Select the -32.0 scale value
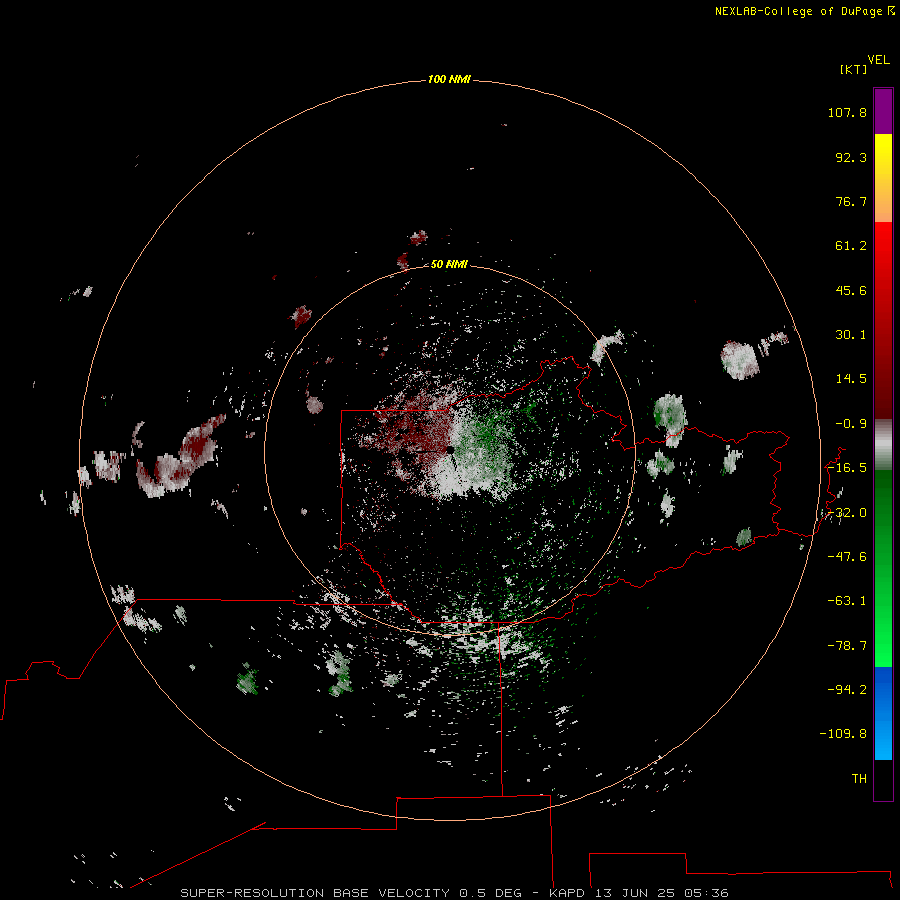The width and height of the screenshot is (900, 900). [x=847, y=513]
